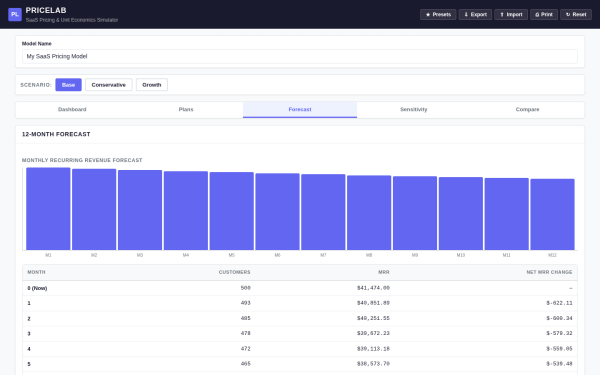Switch to the Sensitivity tab
600x375 pixels.
(x=414, y=109)
